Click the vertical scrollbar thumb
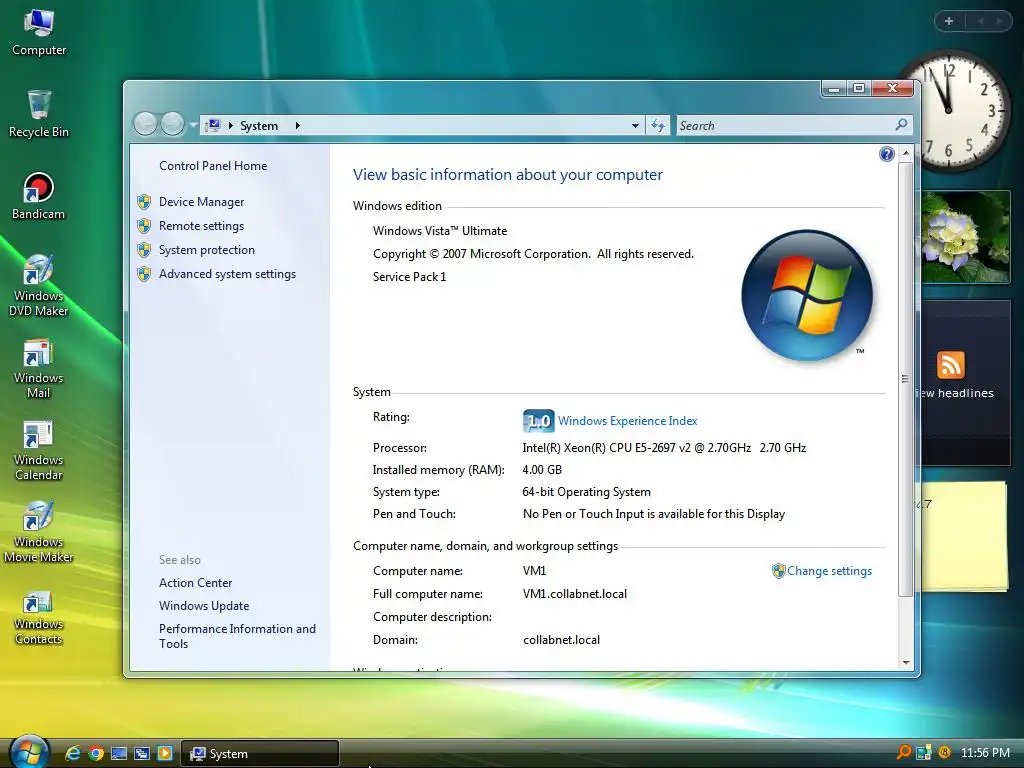 point(905,379)
